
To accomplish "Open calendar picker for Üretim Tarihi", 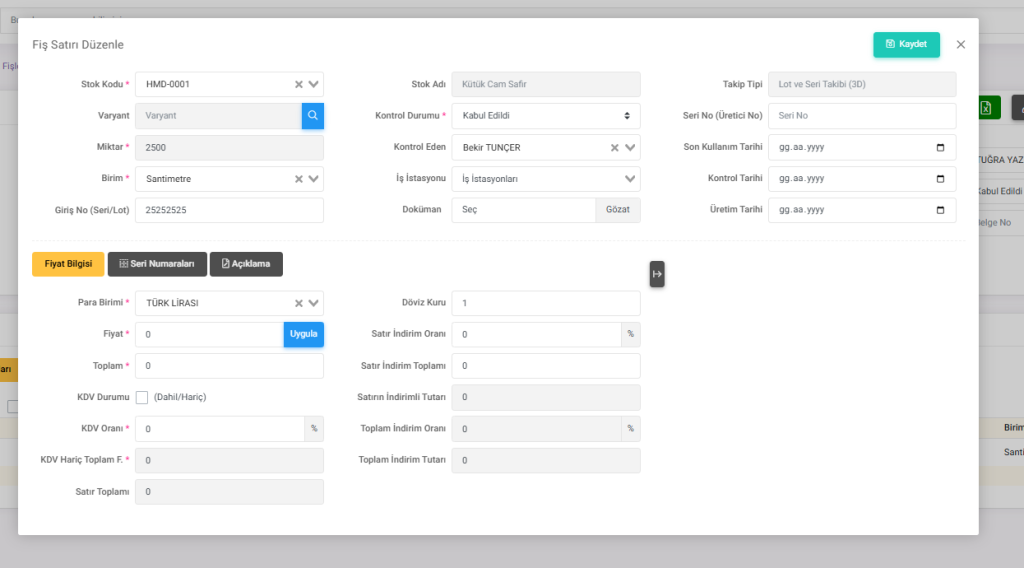I will click(940, 210).
